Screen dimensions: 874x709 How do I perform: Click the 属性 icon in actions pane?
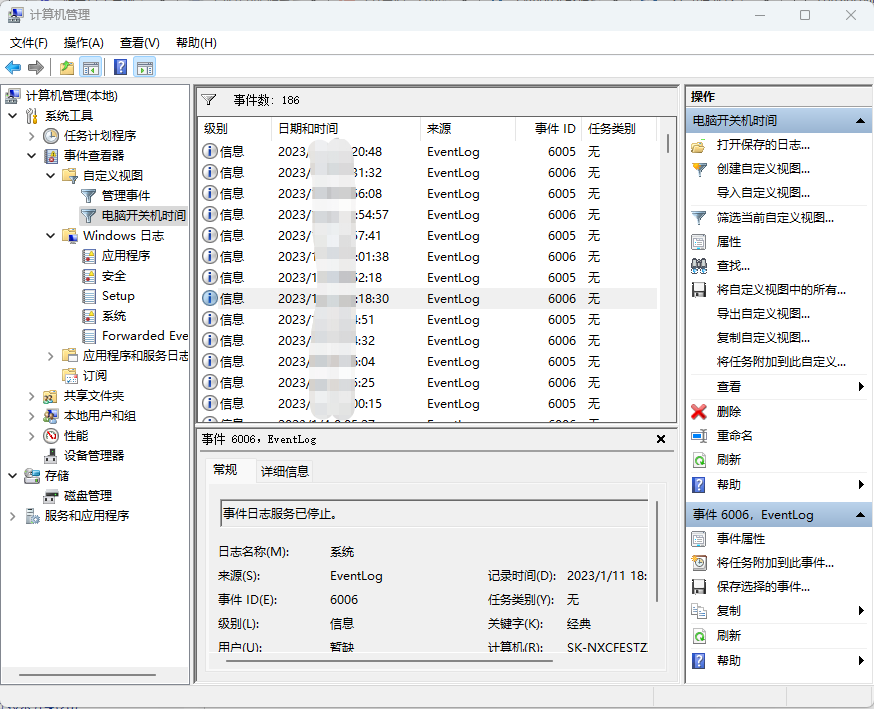click(x=699, y=242)
